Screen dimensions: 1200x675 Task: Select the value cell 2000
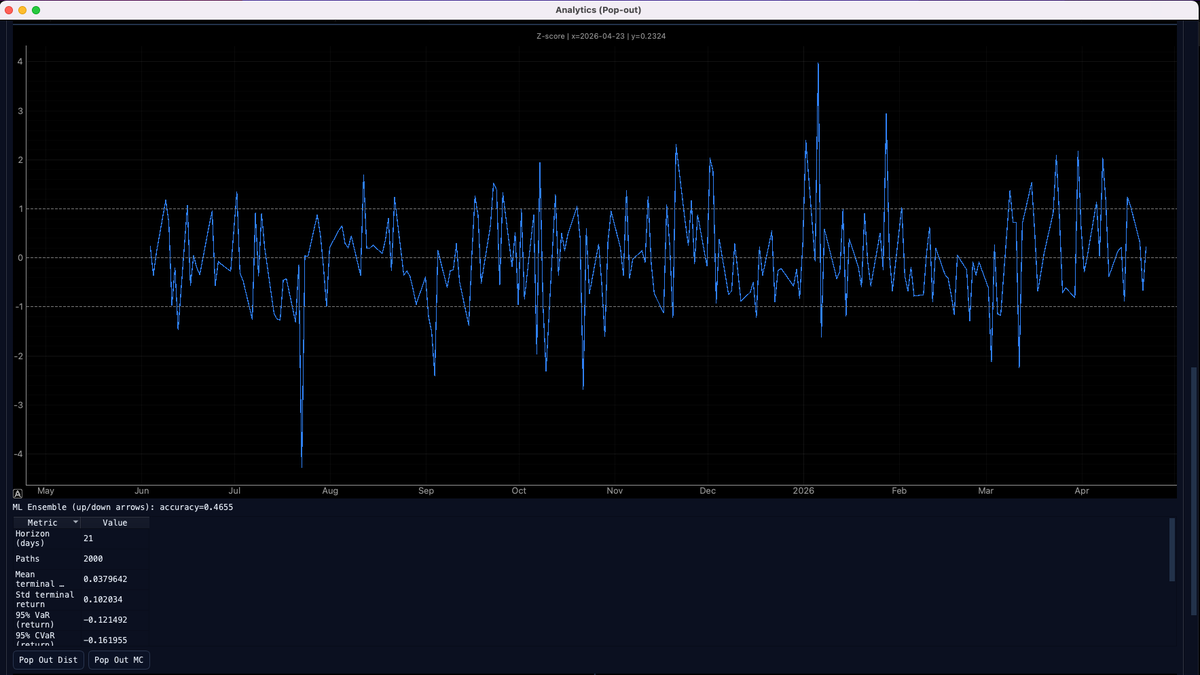(x=115, y=558)
